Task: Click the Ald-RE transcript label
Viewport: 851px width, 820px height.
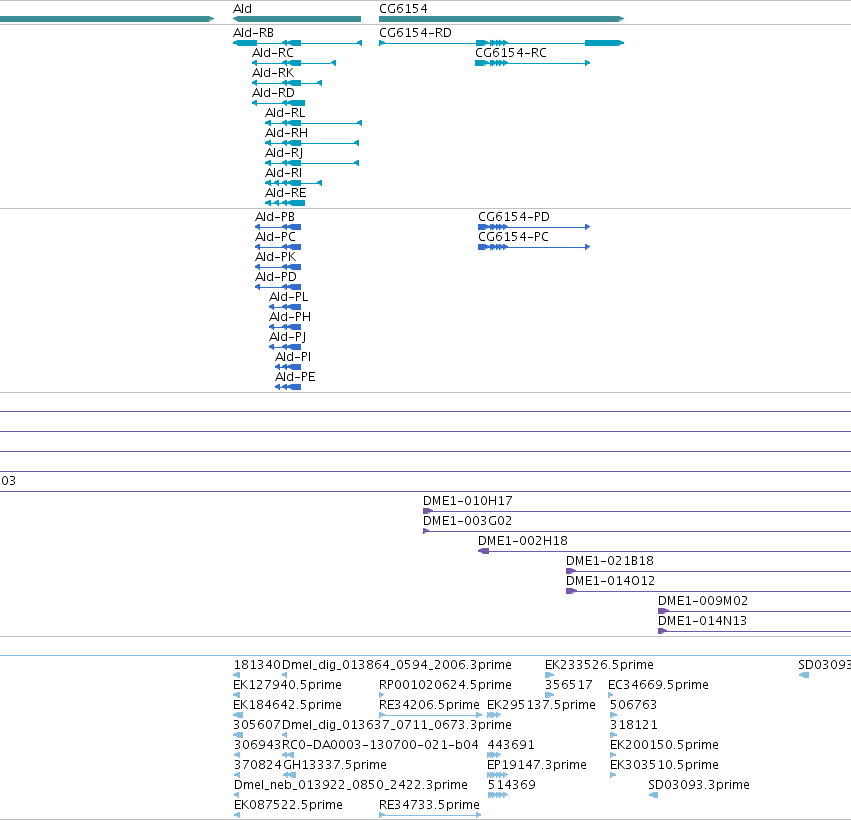Action: tap(285, 193)
